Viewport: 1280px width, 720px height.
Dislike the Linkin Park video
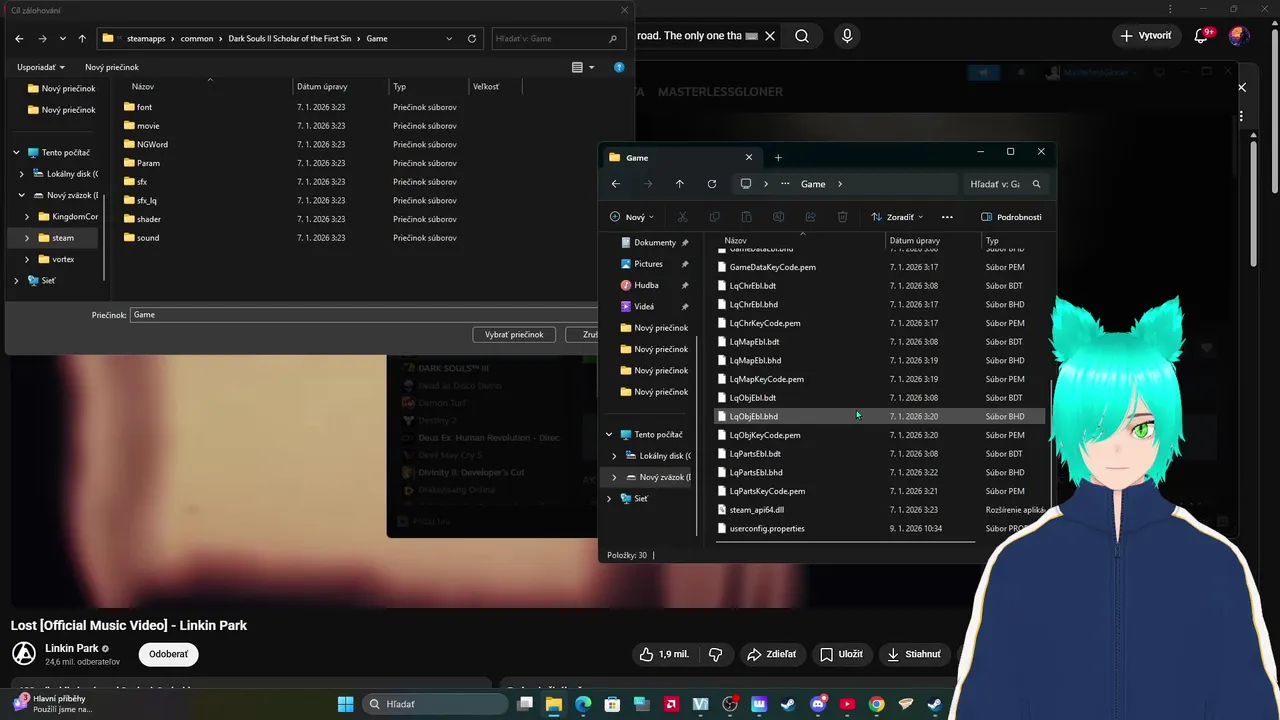pos(716,654)
